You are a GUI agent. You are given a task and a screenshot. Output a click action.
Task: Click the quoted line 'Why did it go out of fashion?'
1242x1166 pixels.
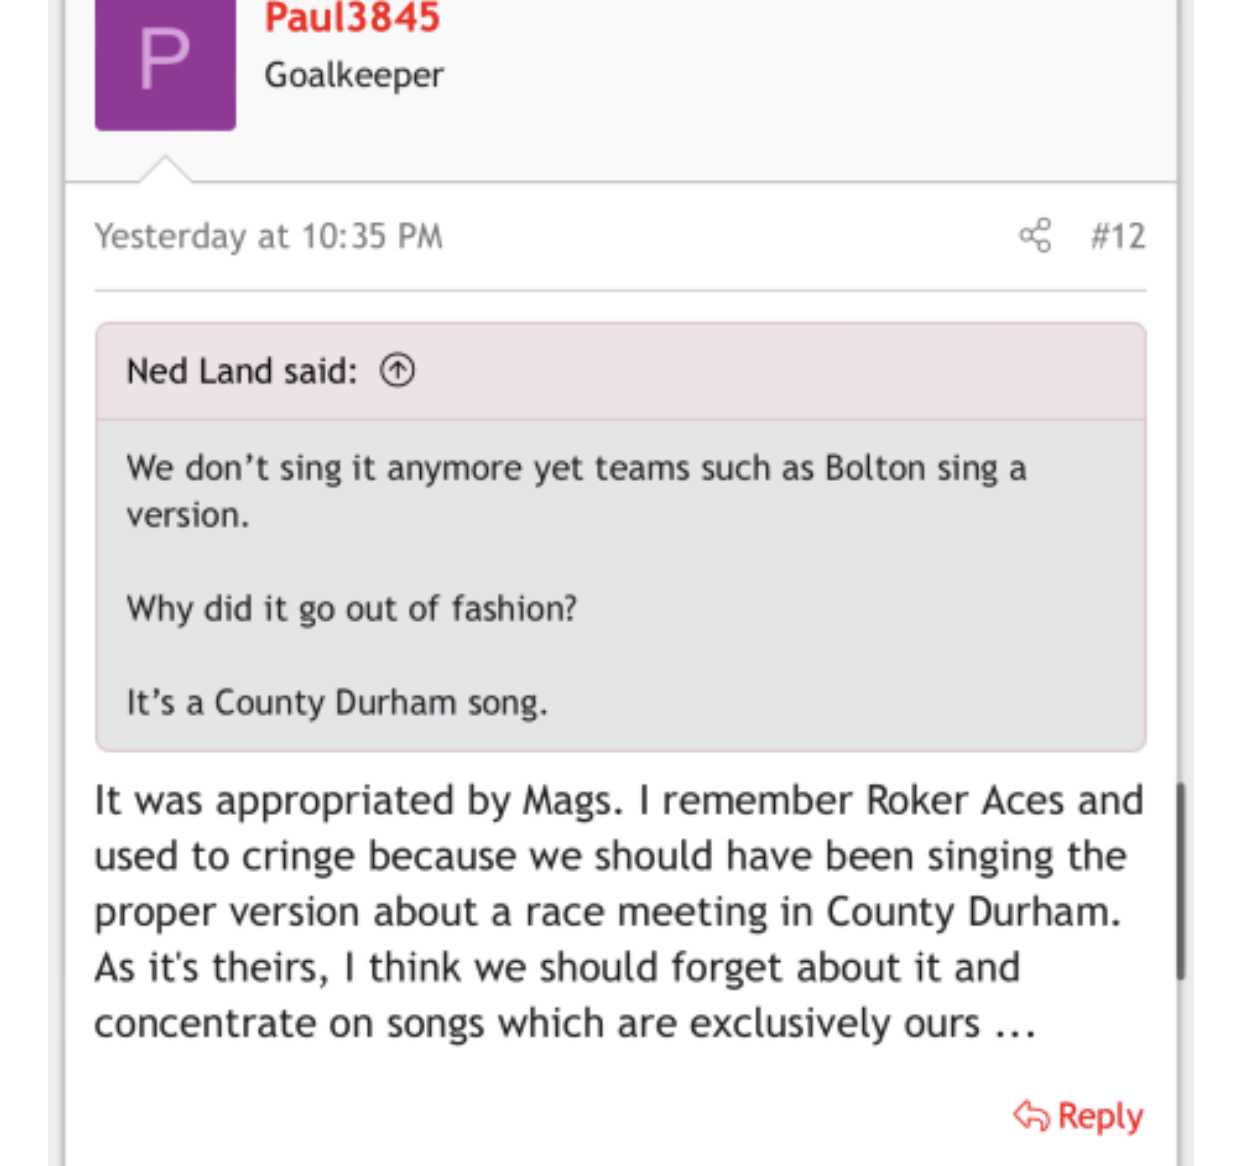pos(352,609)
